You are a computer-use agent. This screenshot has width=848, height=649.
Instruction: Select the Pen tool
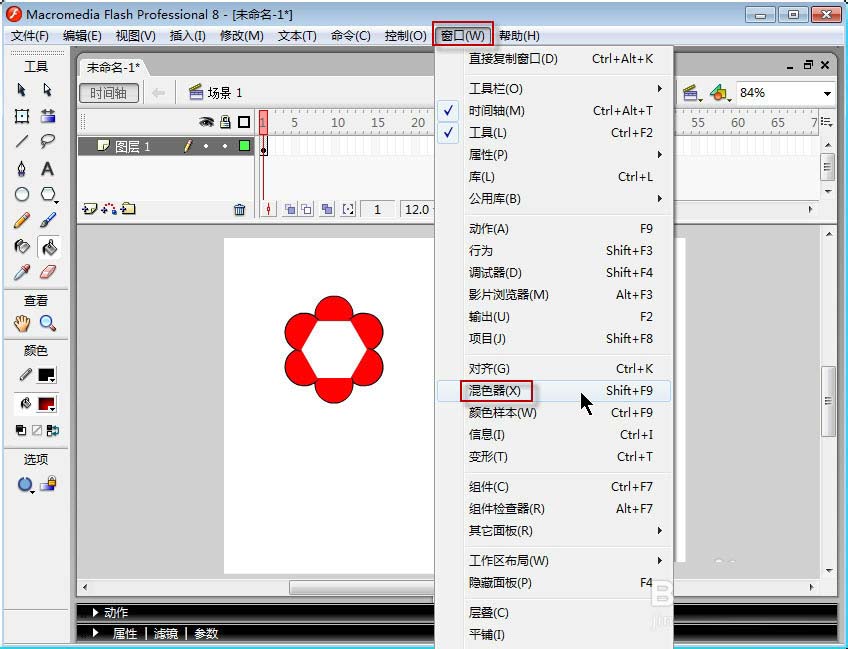point(22,168)
